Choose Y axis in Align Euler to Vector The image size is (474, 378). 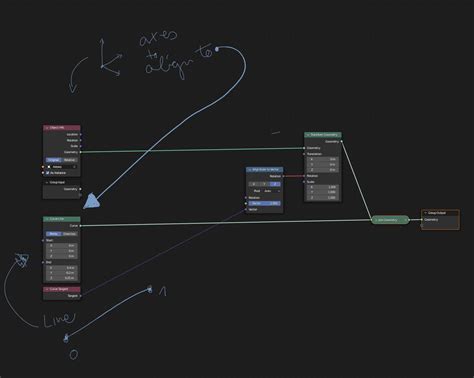pos(264,184)
